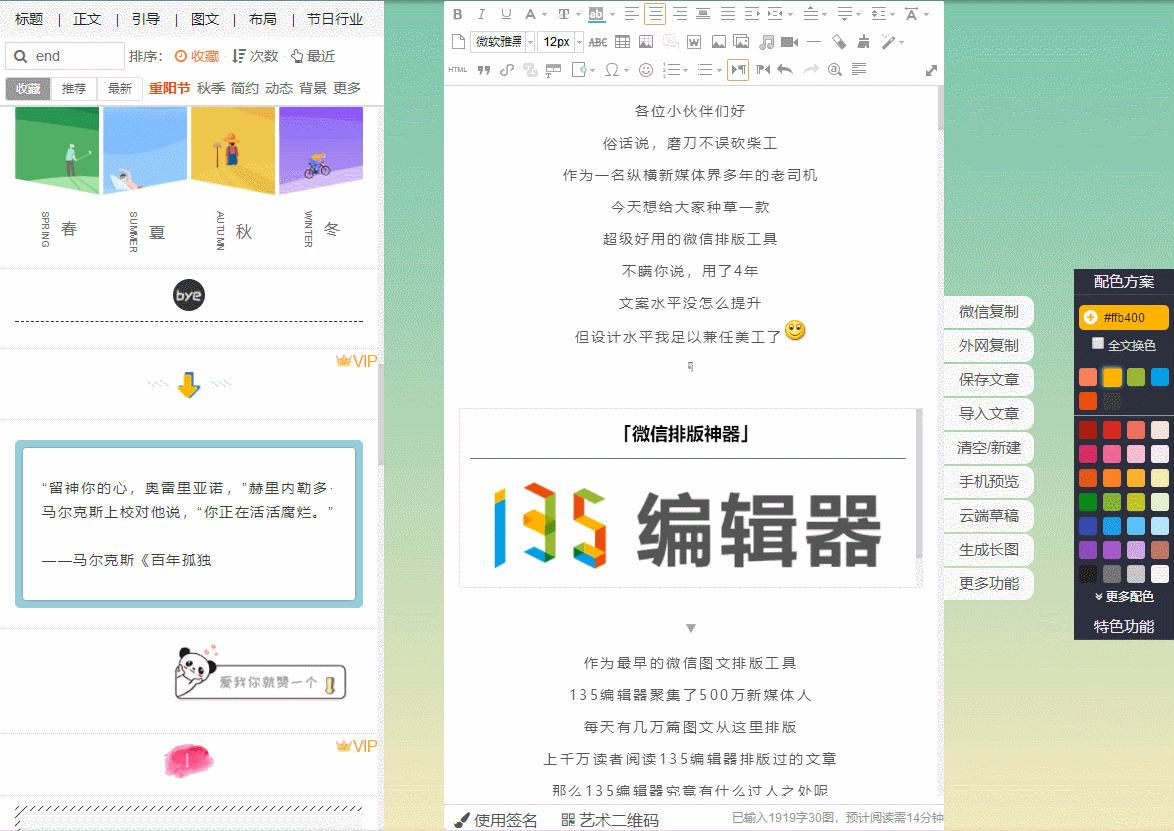The height and width of the screenshot is (831, 1174).
Task: Click 使用签名 at editor bottom
Action: [x=496, y=820]
